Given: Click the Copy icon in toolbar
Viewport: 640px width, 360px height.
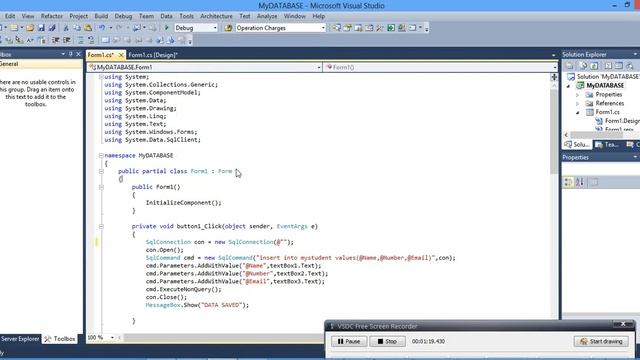Looking at the screenshot, I should 77,28.
